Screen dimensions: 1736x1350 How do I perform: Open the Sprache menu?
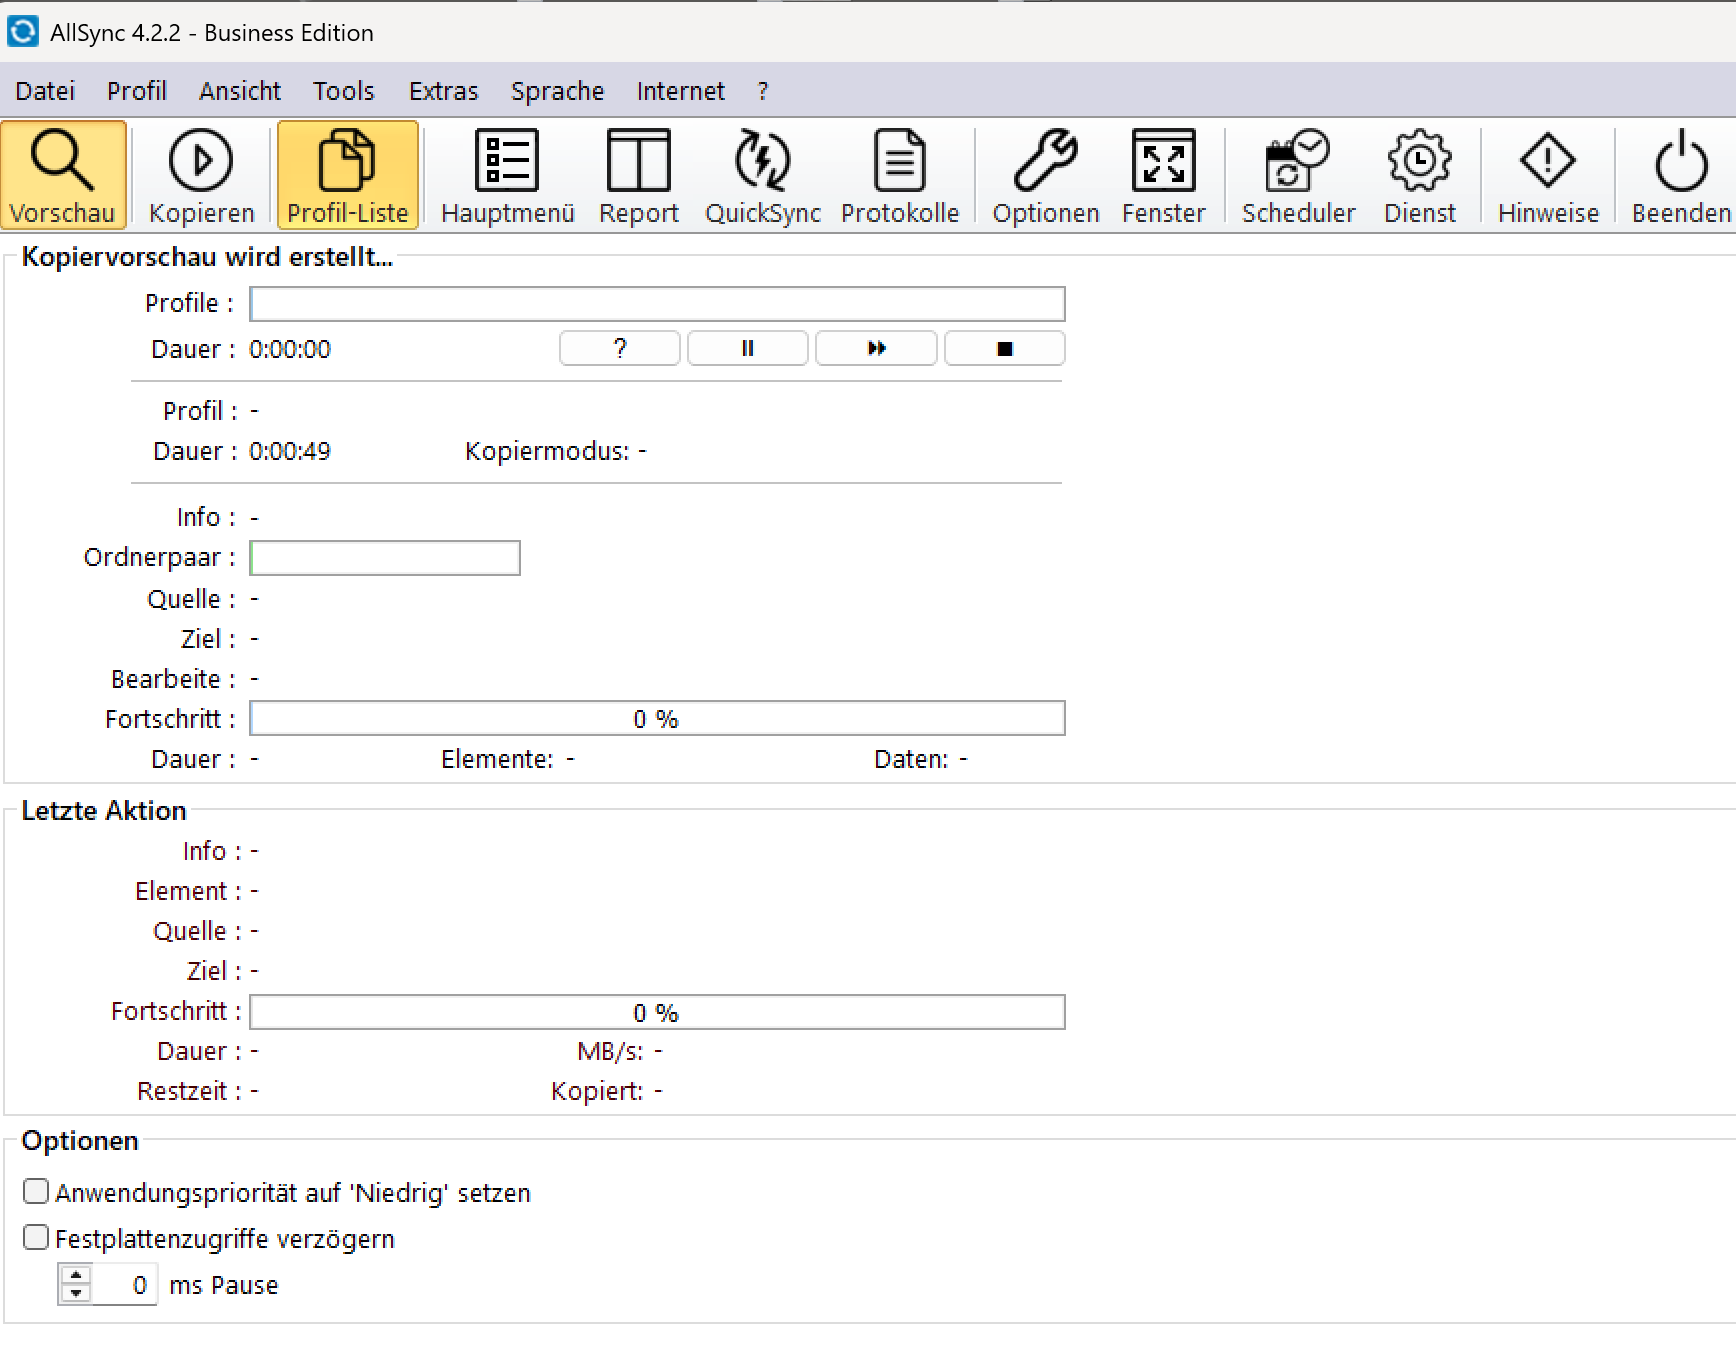click(557, 91)
